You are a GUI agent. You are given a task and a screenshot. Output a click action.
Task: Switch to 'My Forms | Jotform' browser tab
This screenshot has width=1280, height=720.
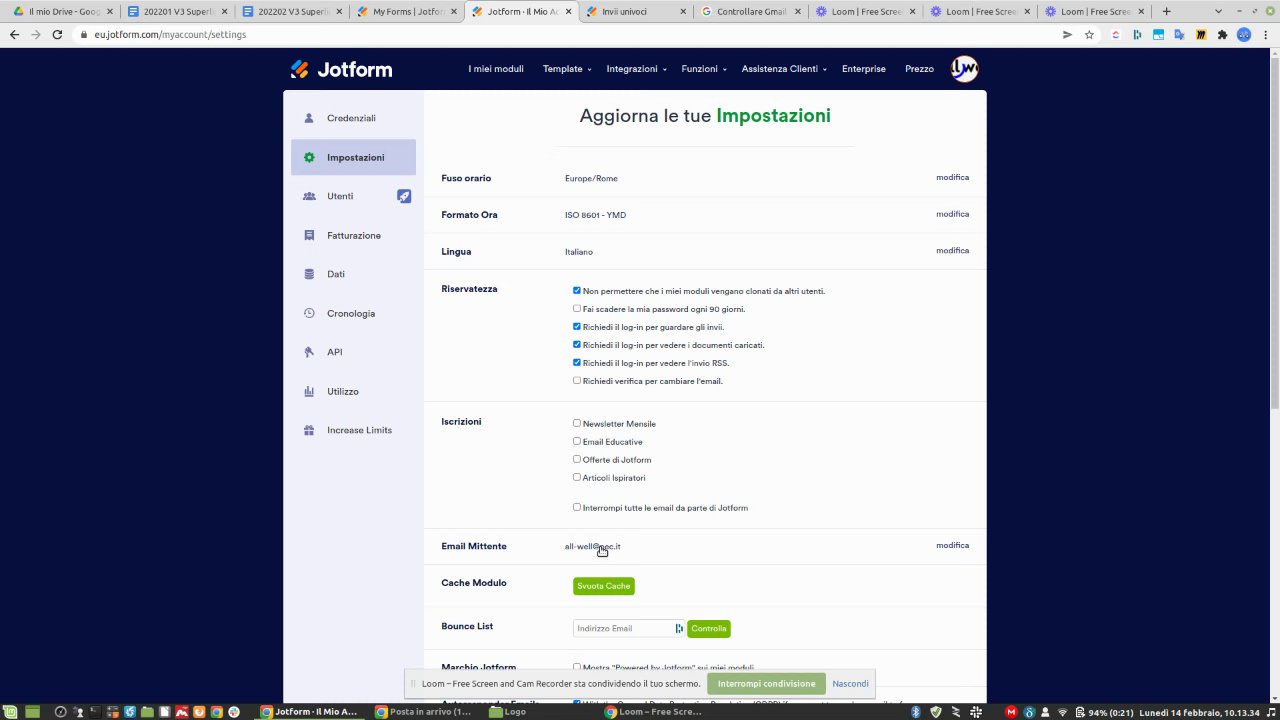coord(408,12)
